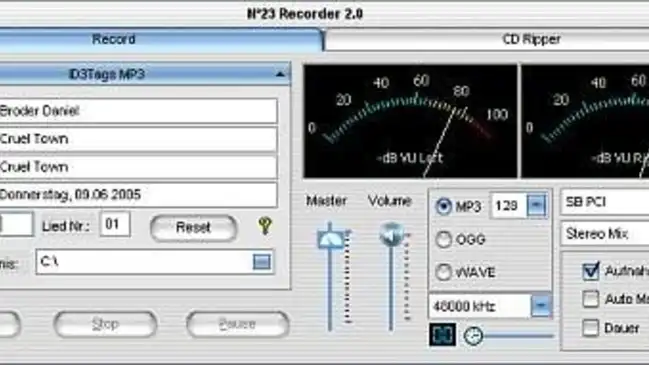Click the Stop button
Image resolution: width=649 pixels, height=365 pixels.
click(105, 324)
